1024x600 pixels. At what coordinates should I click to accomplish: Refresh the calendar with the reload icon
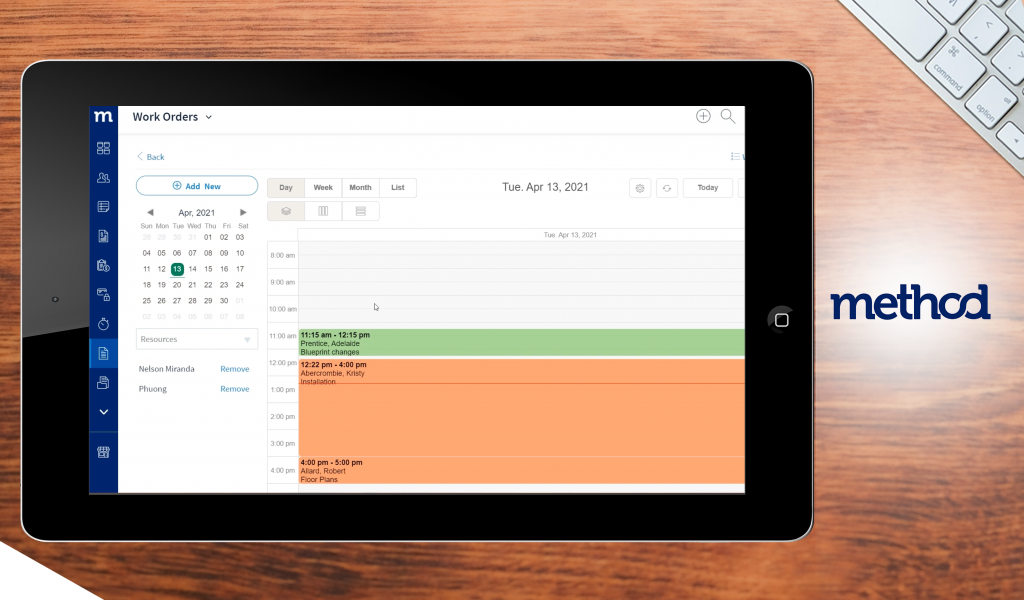tap(667, 188)
